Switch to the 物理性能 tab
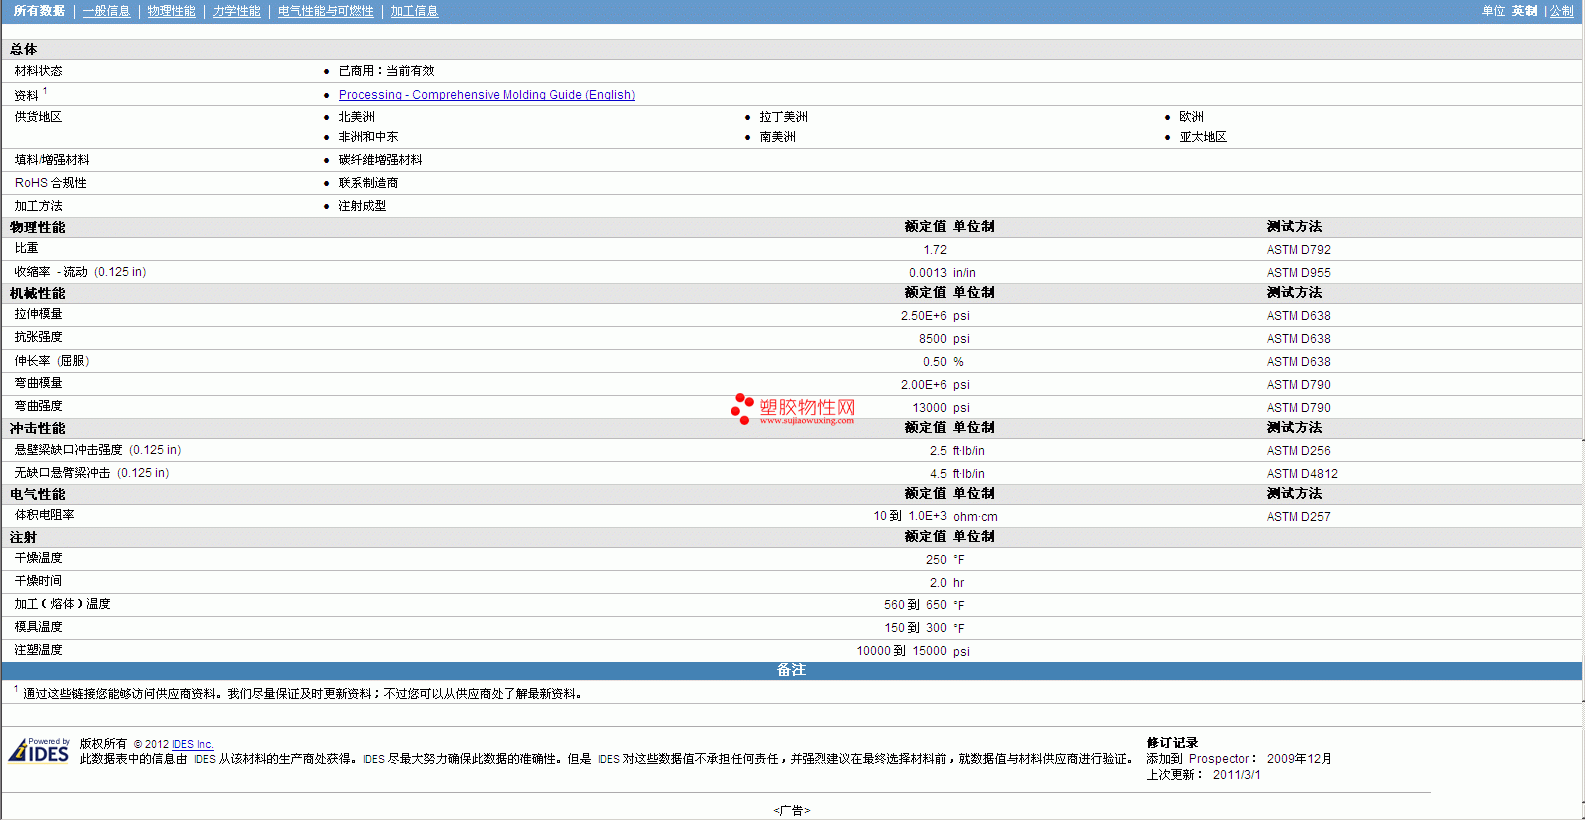The height and width of the screenshot is (820, 1585). [x=171, y=11]
